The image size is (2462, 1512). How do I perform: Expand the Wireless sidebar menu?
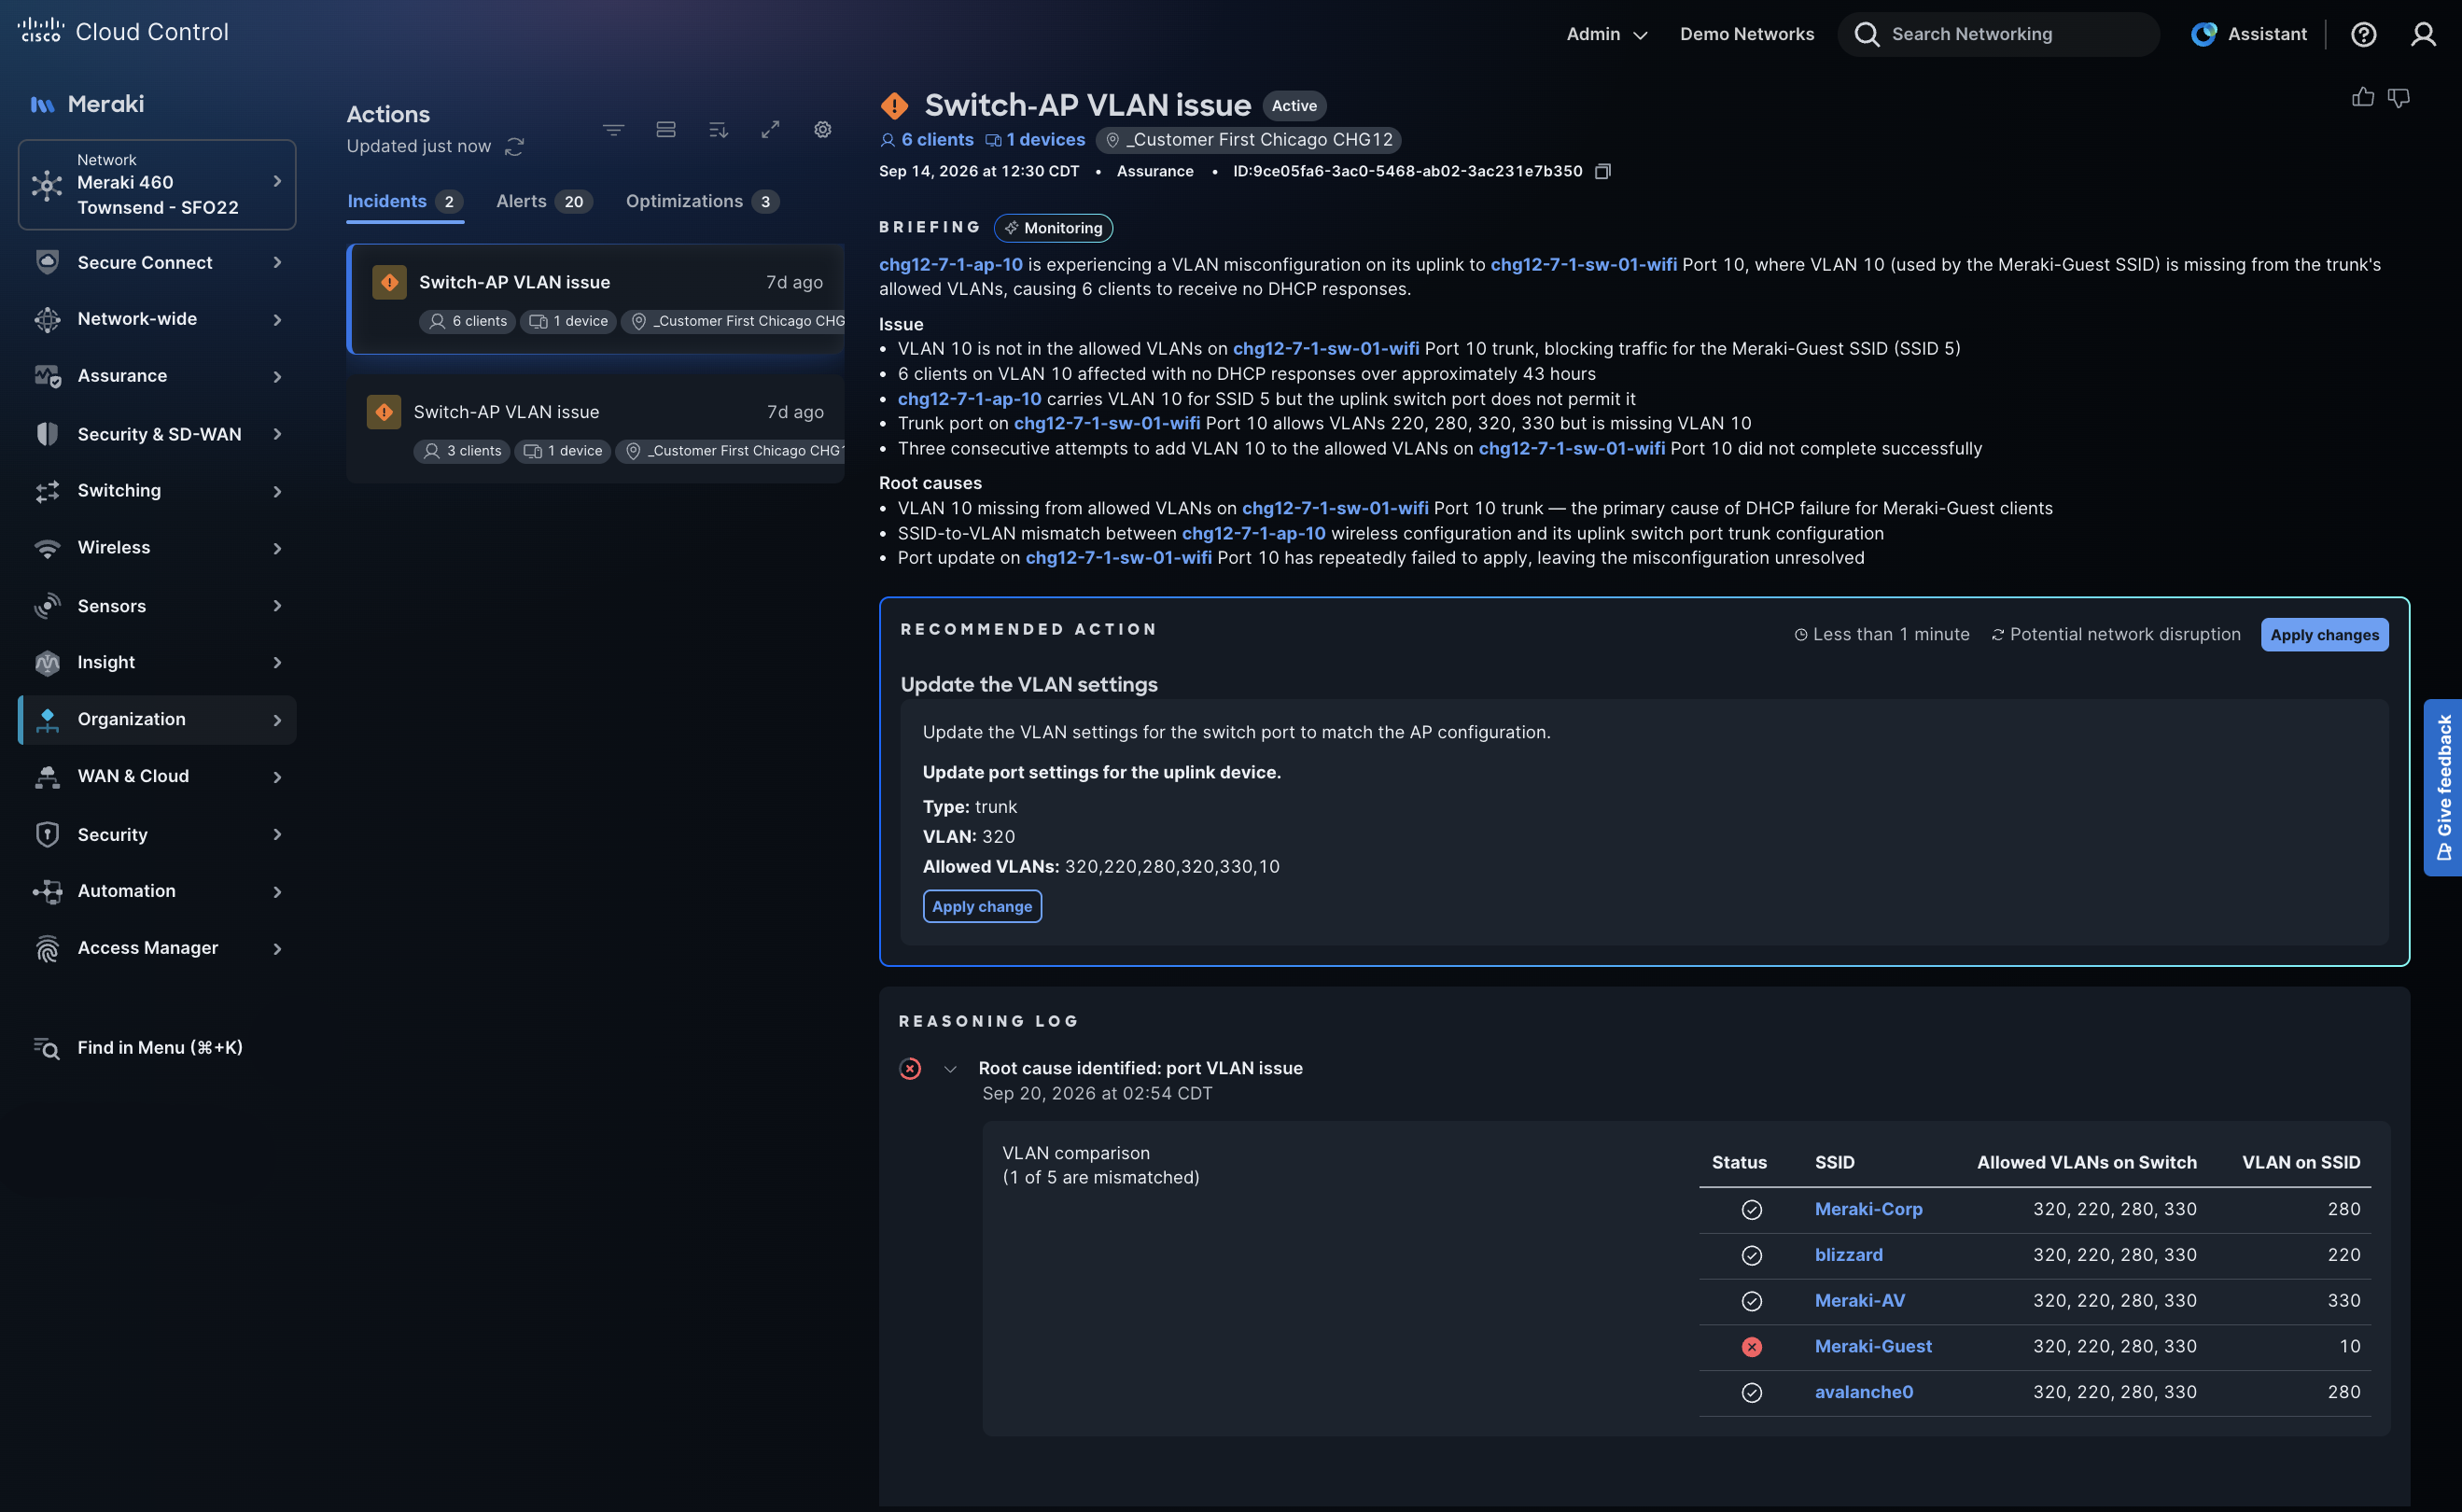[x=157, y=548]
